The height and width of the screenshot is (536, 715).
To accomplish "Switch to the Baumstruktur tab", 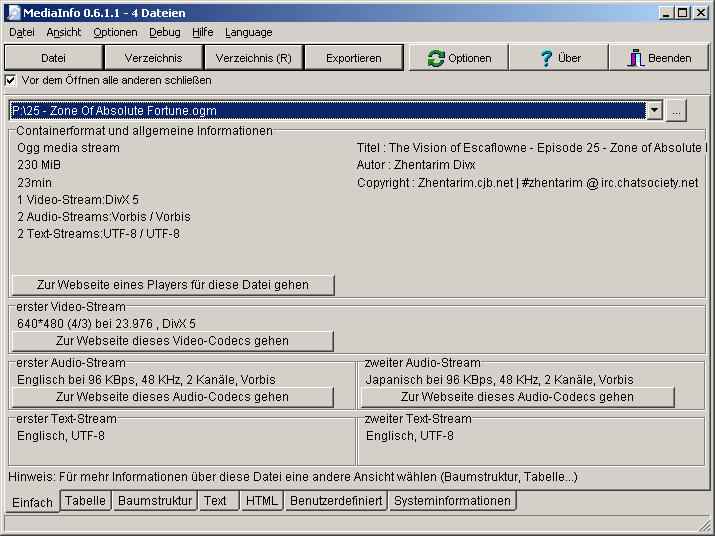I will coord(155,500).
